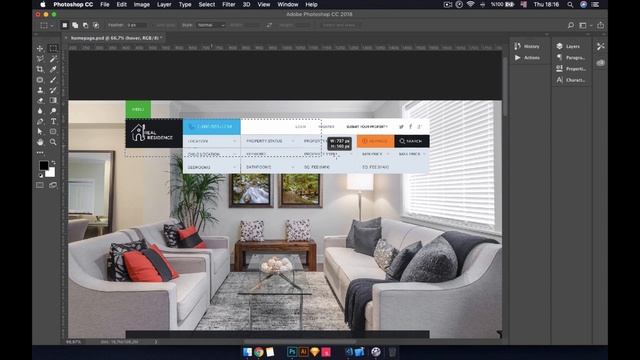Open the Paragraph panel
The width and height of the screenshot is (640, 360).
pyautogui.click(x=571, y=58)
